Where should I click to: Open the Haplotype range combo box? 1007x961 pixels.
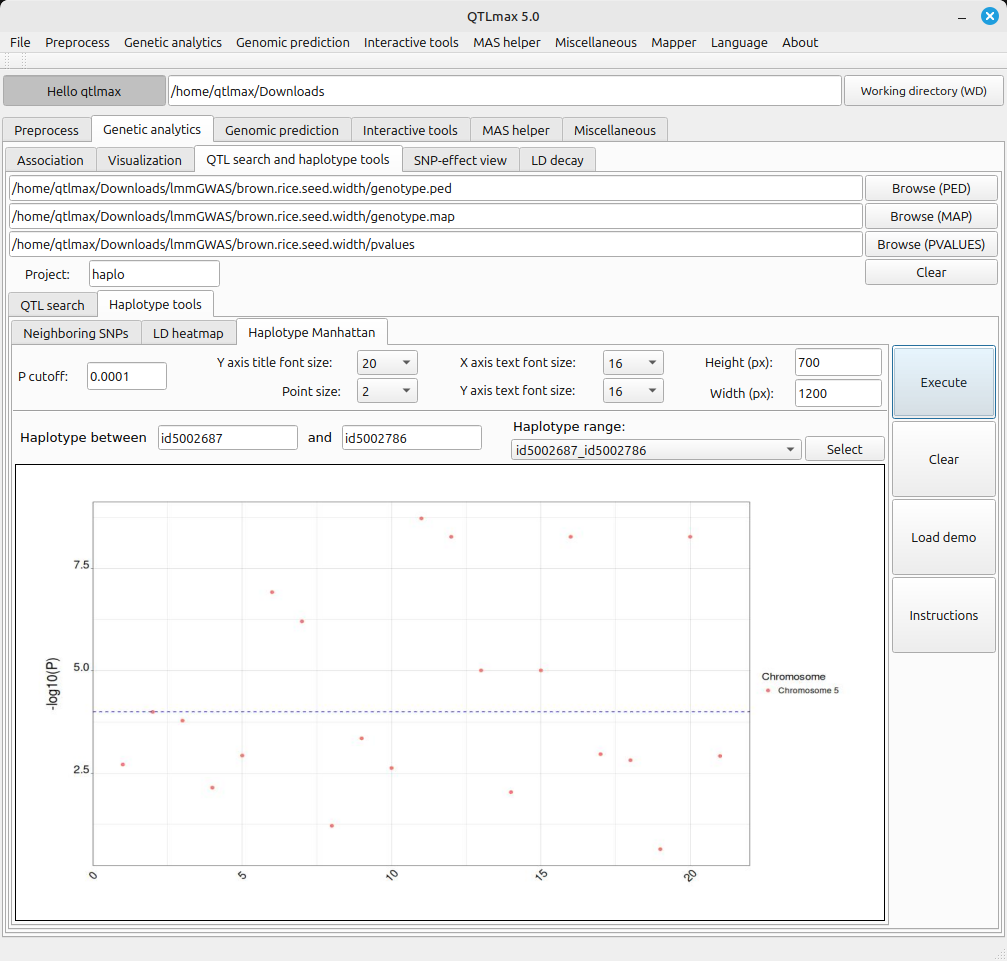[655, 450]
